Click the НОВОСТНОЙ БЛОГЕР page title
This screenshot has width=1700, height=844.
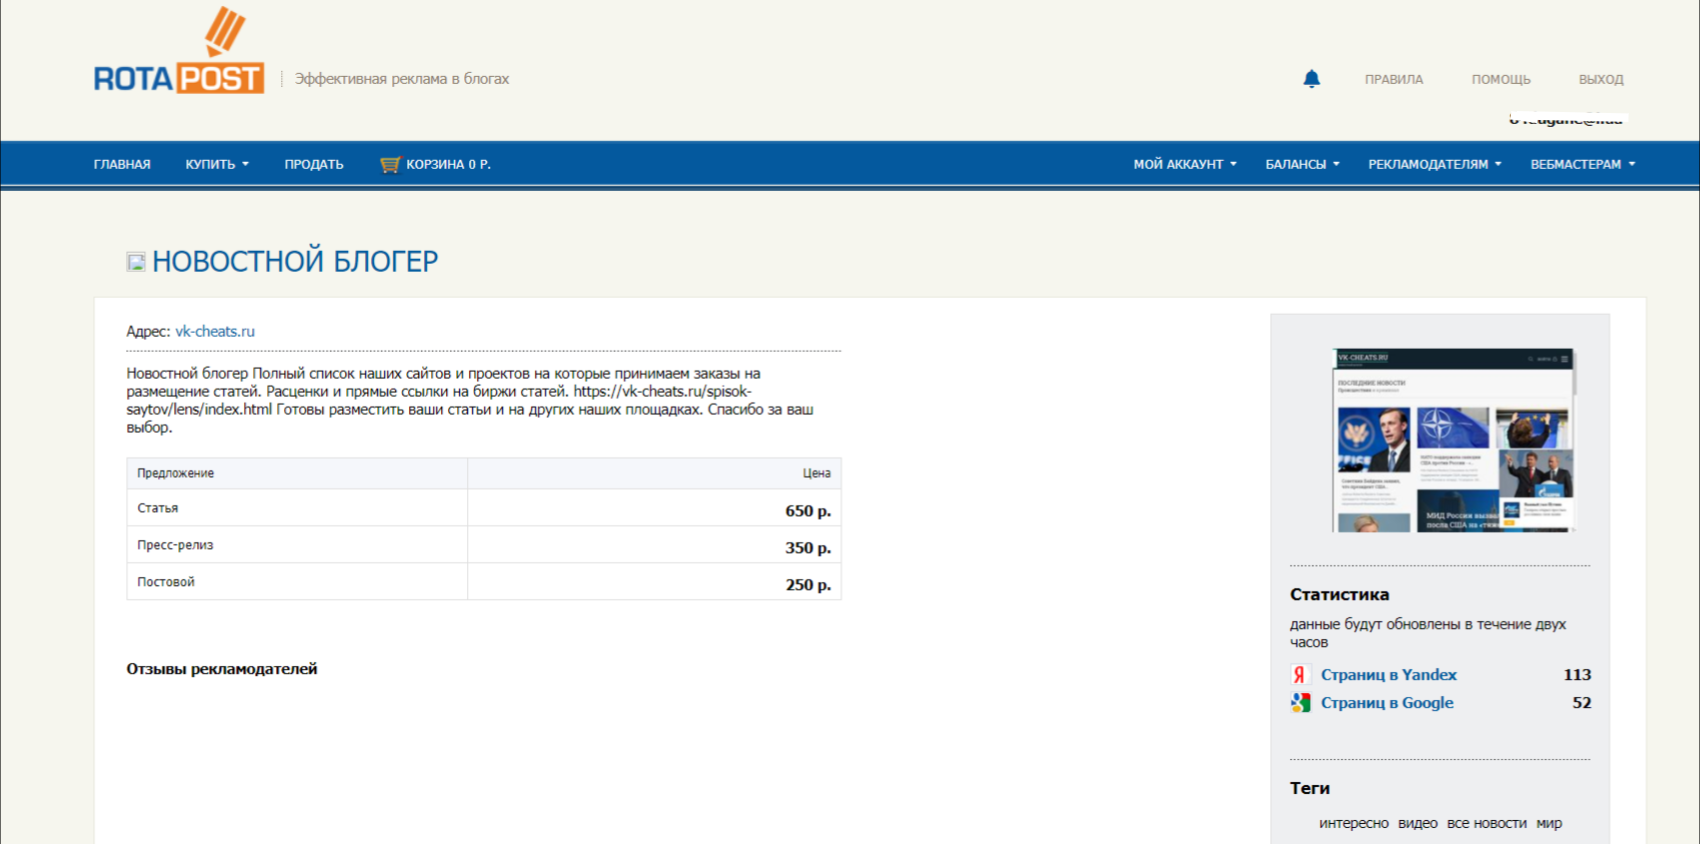[295, 262]
